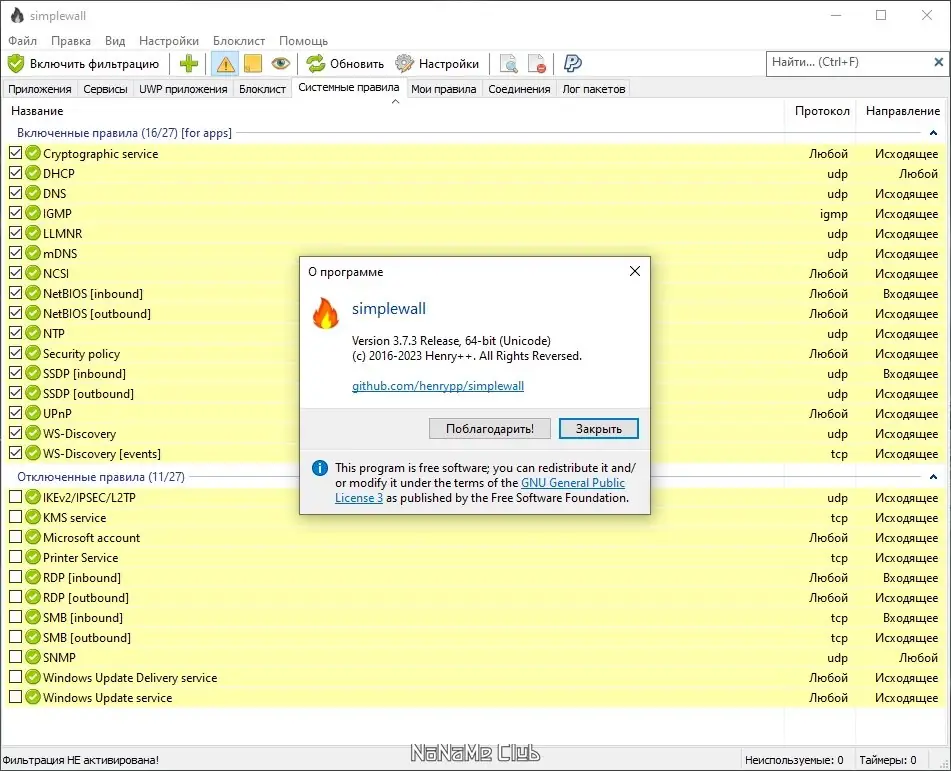Screen dimensions: 951x771
Task: Select the Windows Update Delivery service row
Action: (475, 677)
